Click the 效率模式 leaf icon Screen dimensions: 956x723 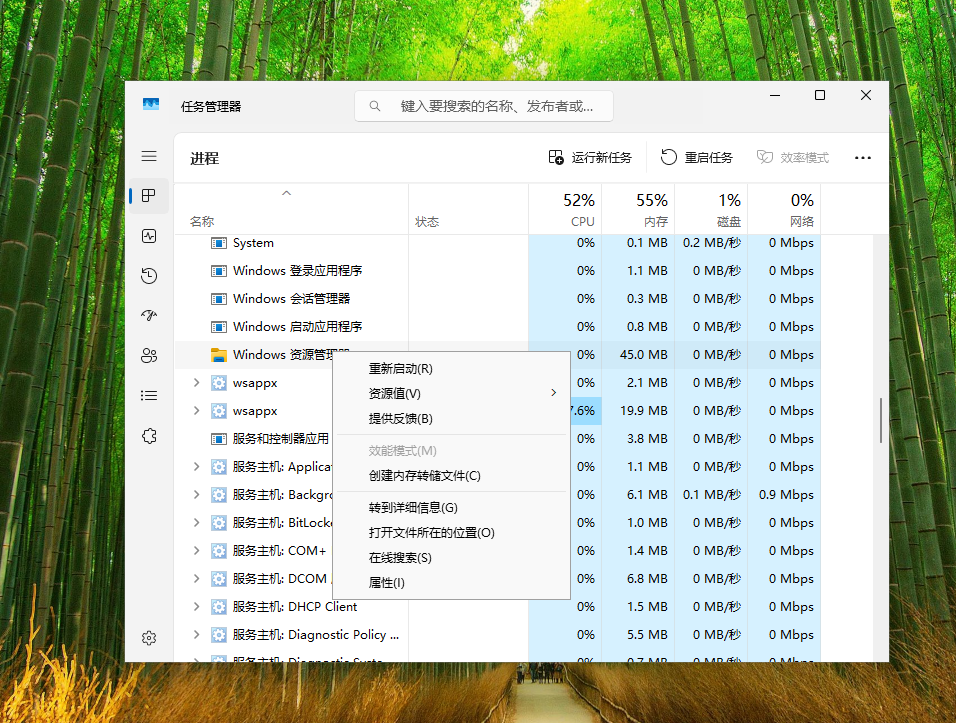(765, 157)
